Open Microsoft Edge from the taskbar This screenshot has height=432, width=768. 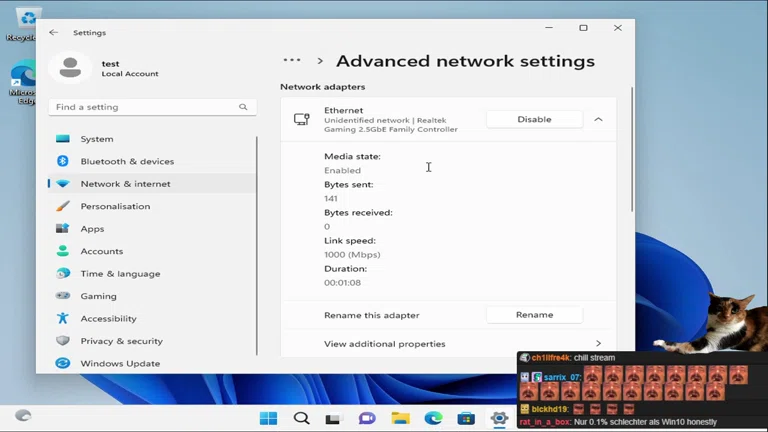pos(433,418)
